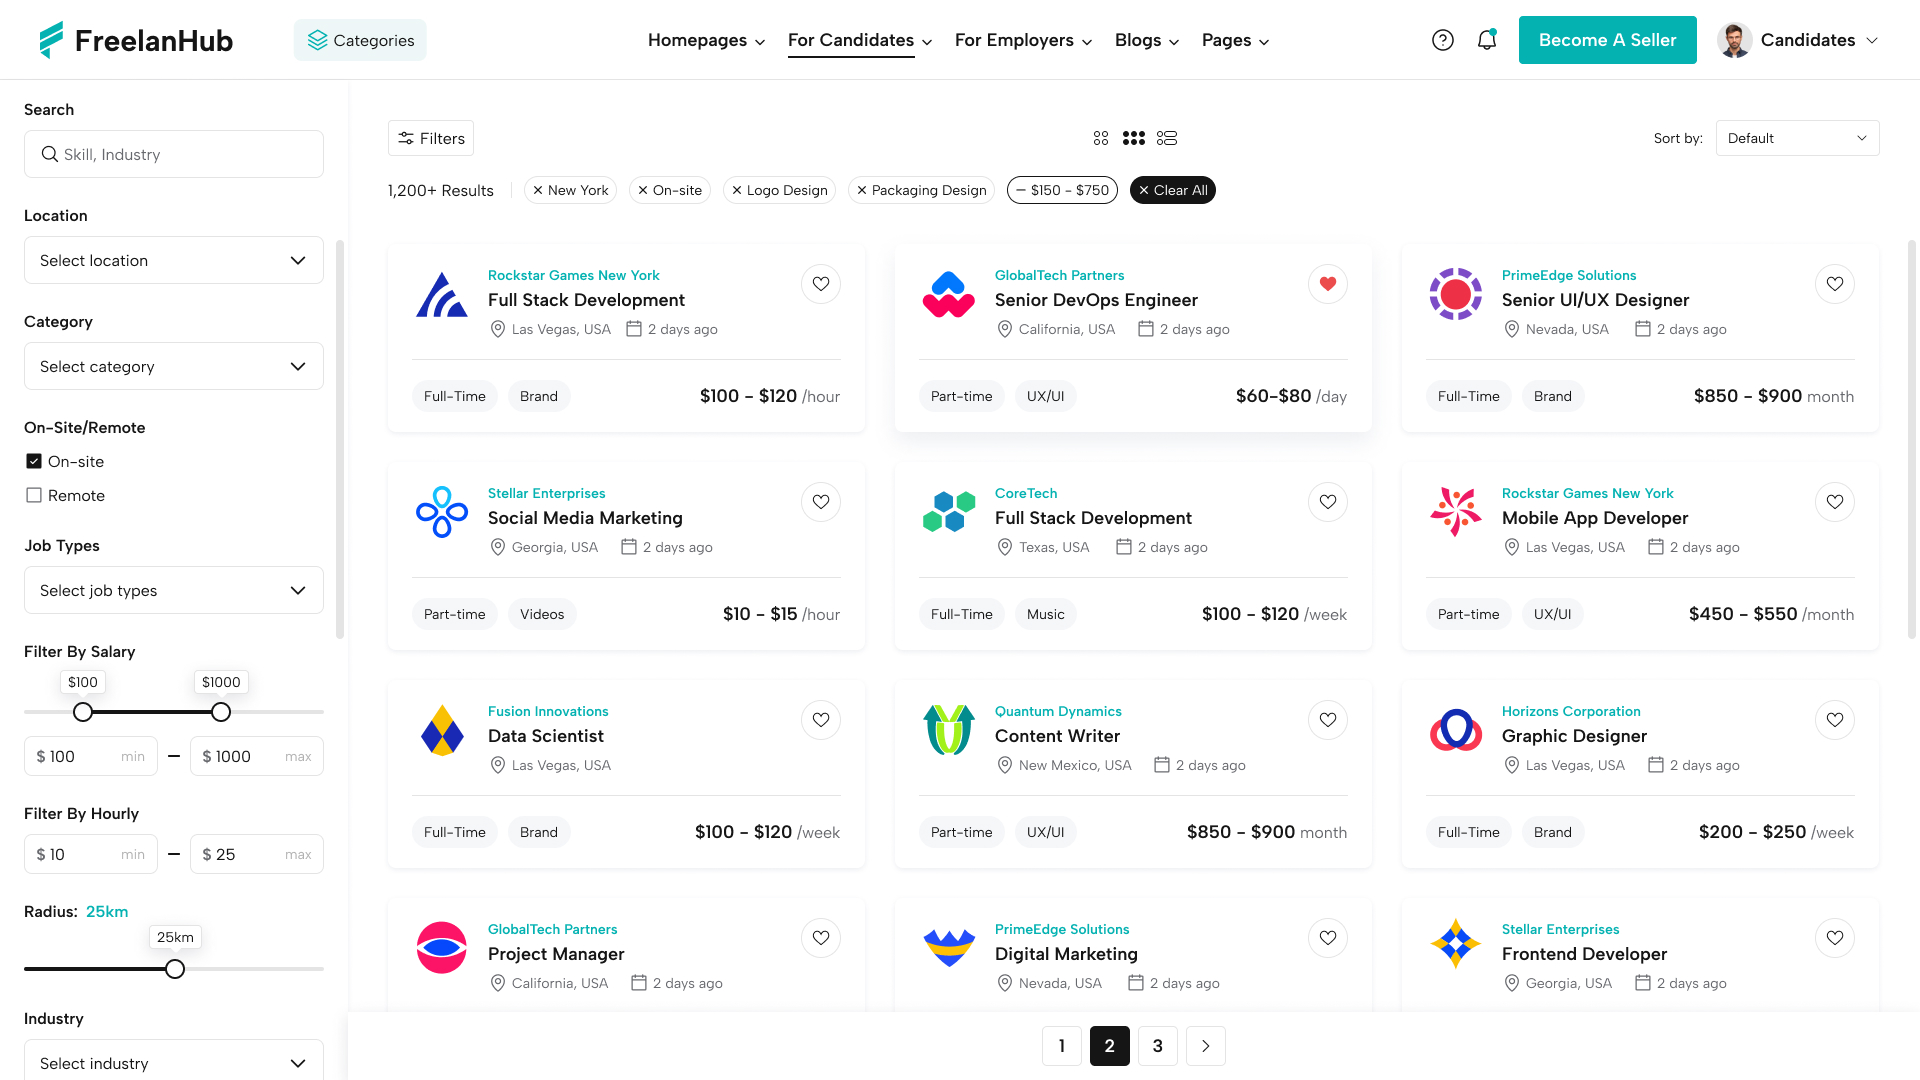1920x1080 pixels.
Task: Open the Select location dropdown
Action: 173,260
